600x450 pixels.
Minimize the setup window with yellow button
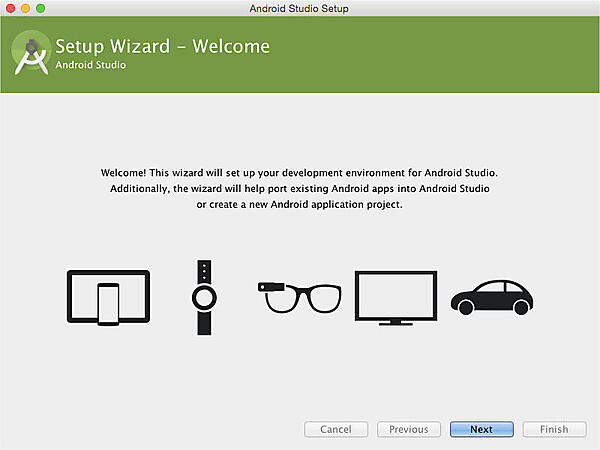[26, 8]
